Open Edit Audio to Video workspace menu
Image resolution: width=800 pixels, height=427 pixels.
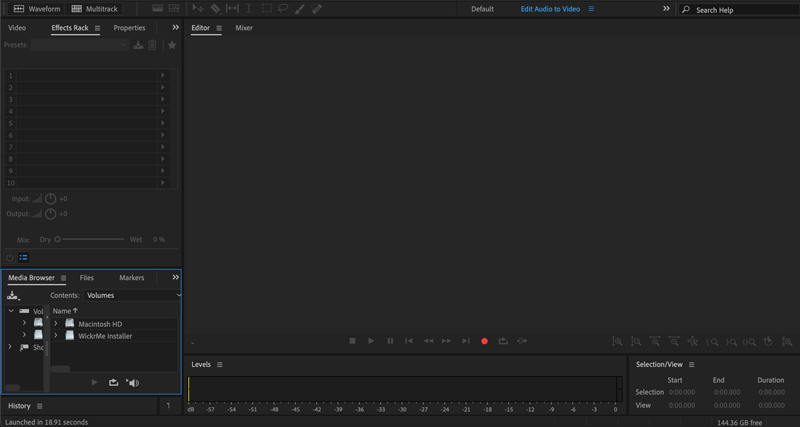coord(591,9)
